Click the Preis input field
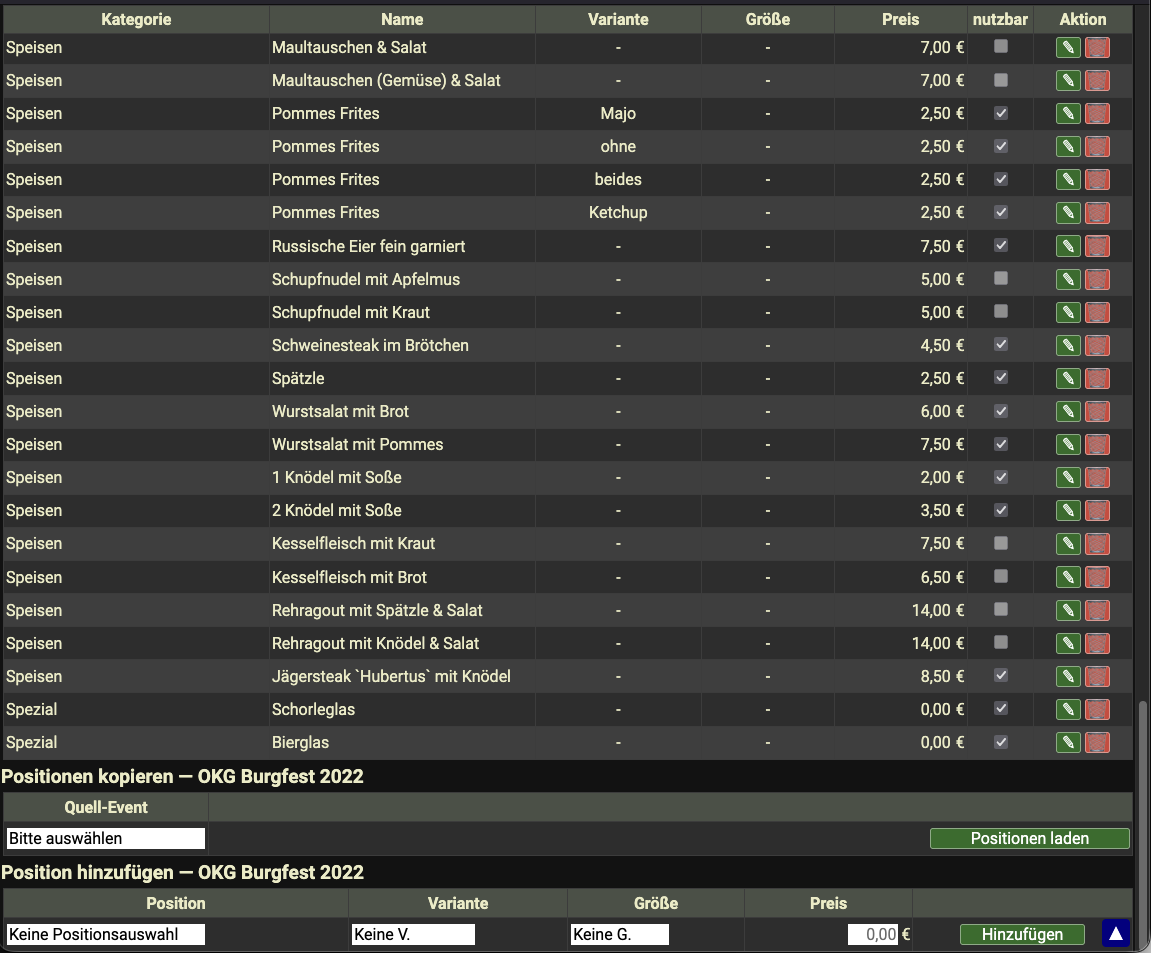1151x953 pixels. coord(872,934)
